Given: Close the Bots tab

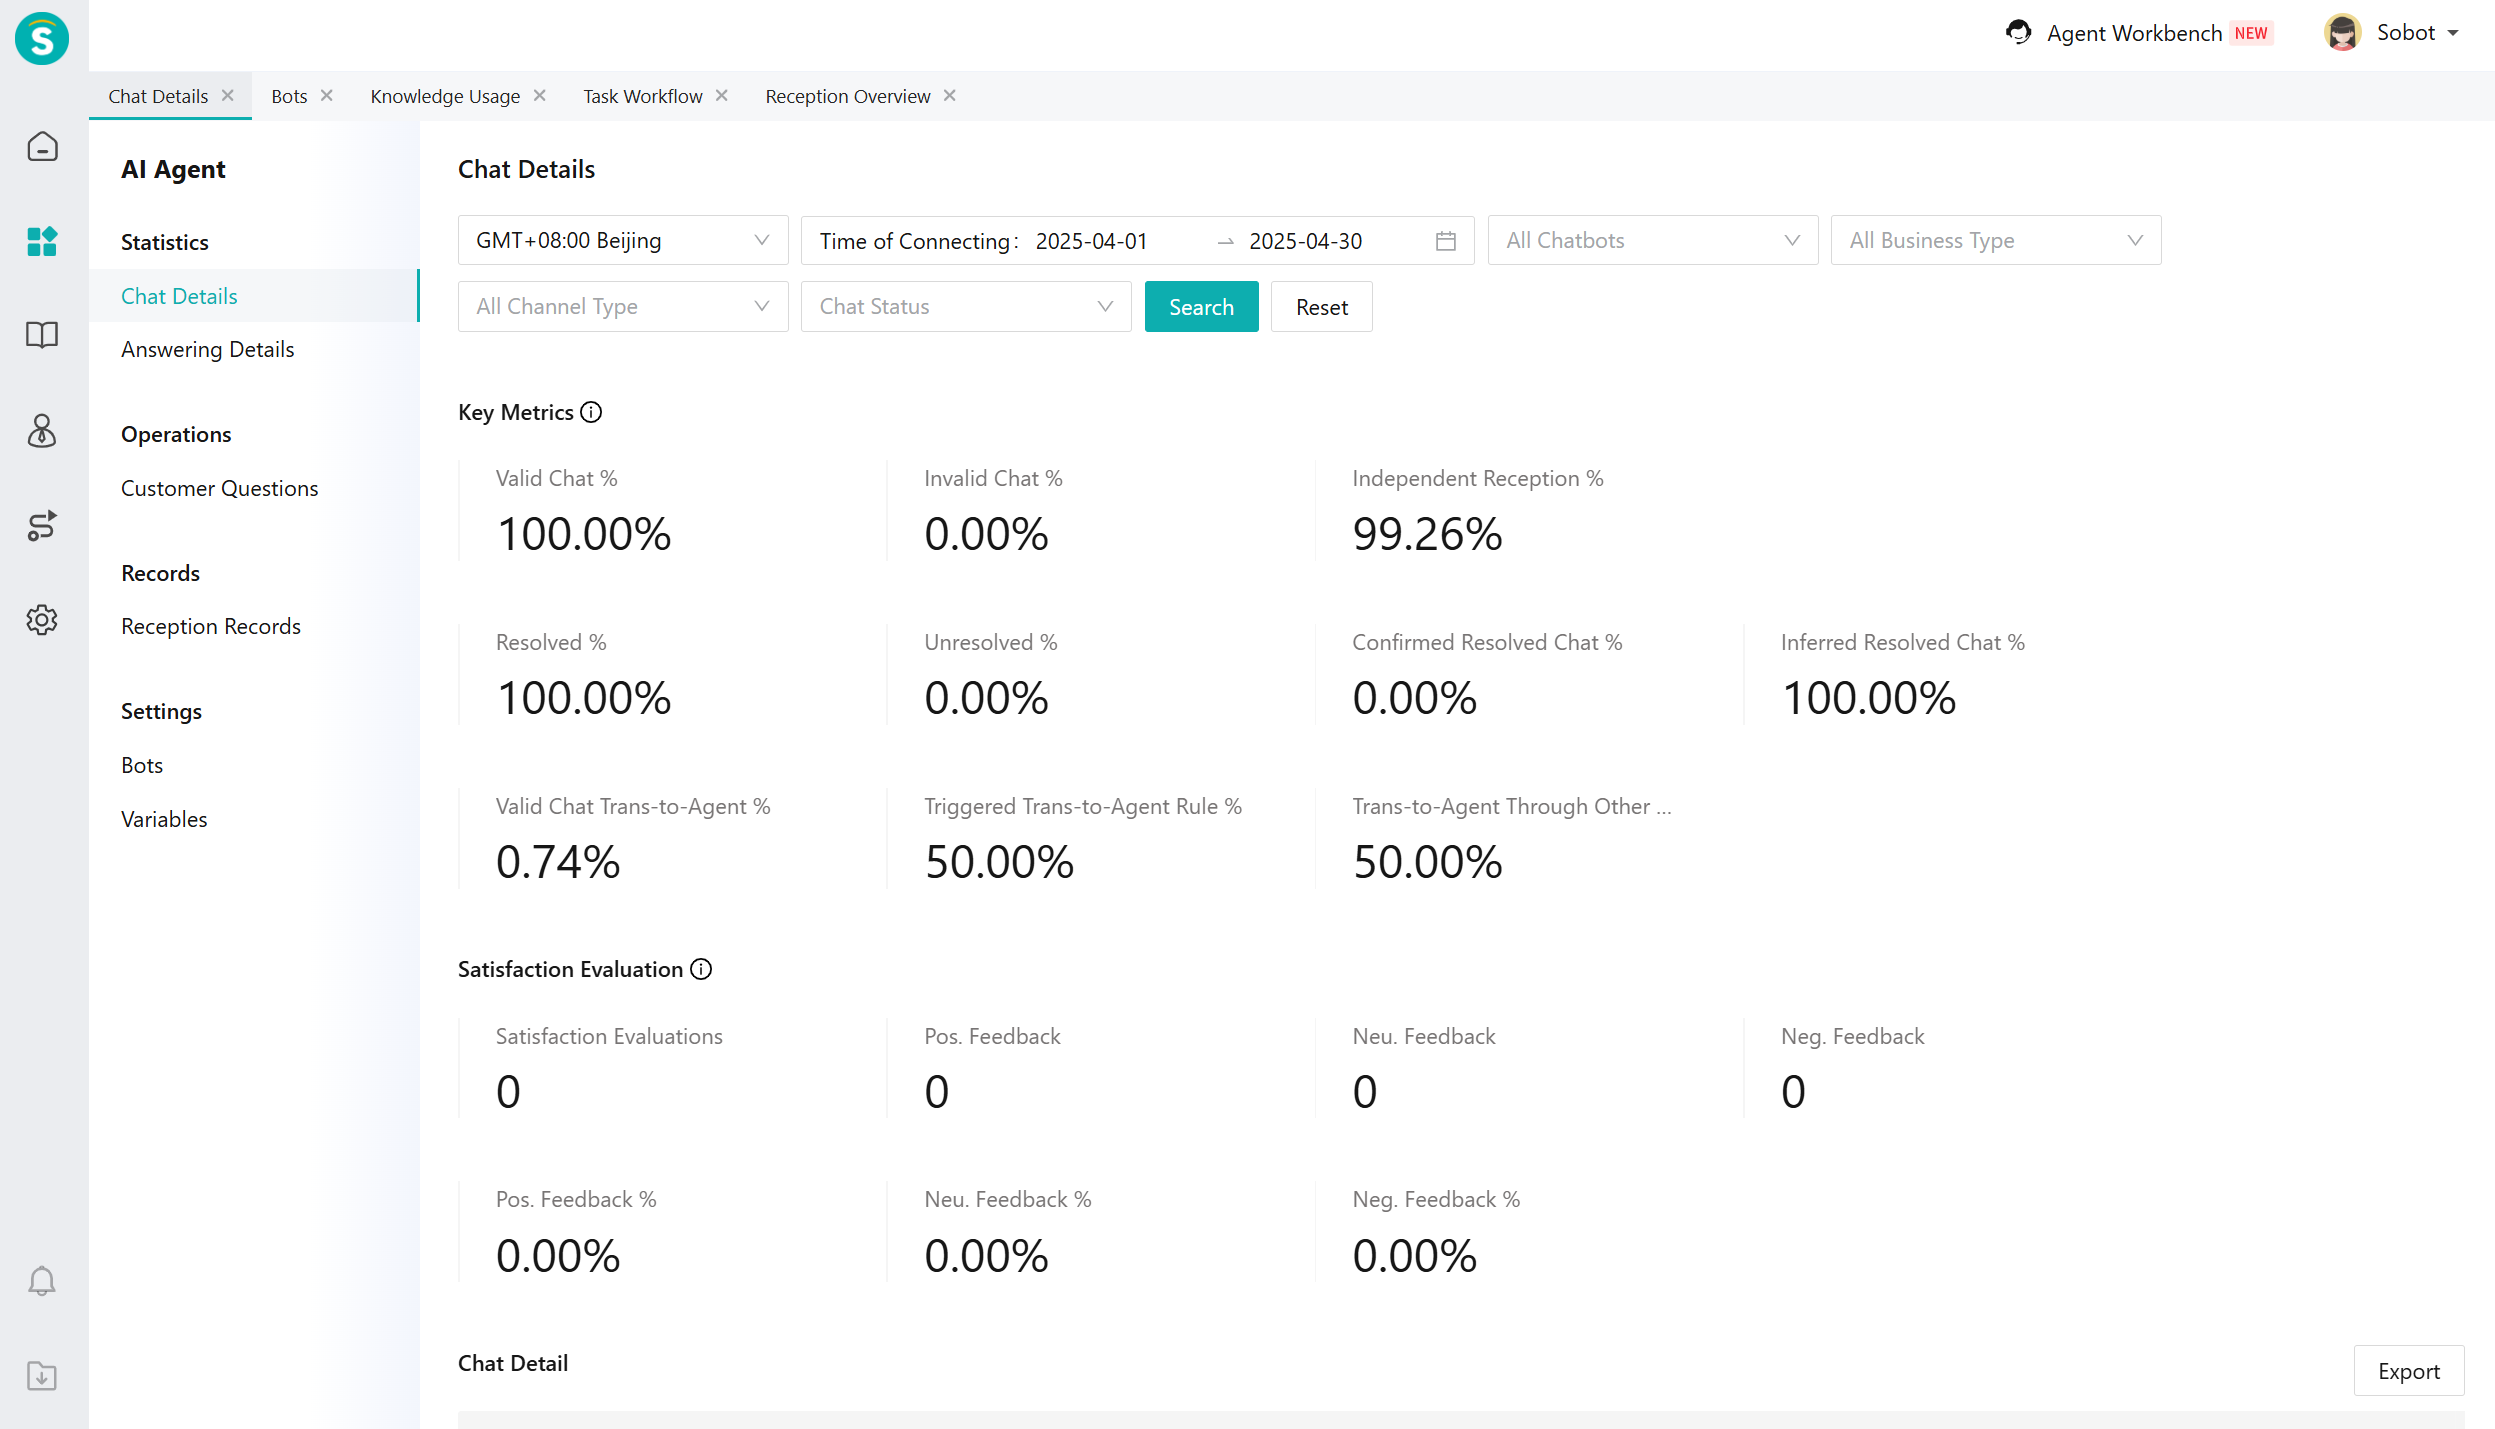Looking at the screenshot, I should point(326,95).
